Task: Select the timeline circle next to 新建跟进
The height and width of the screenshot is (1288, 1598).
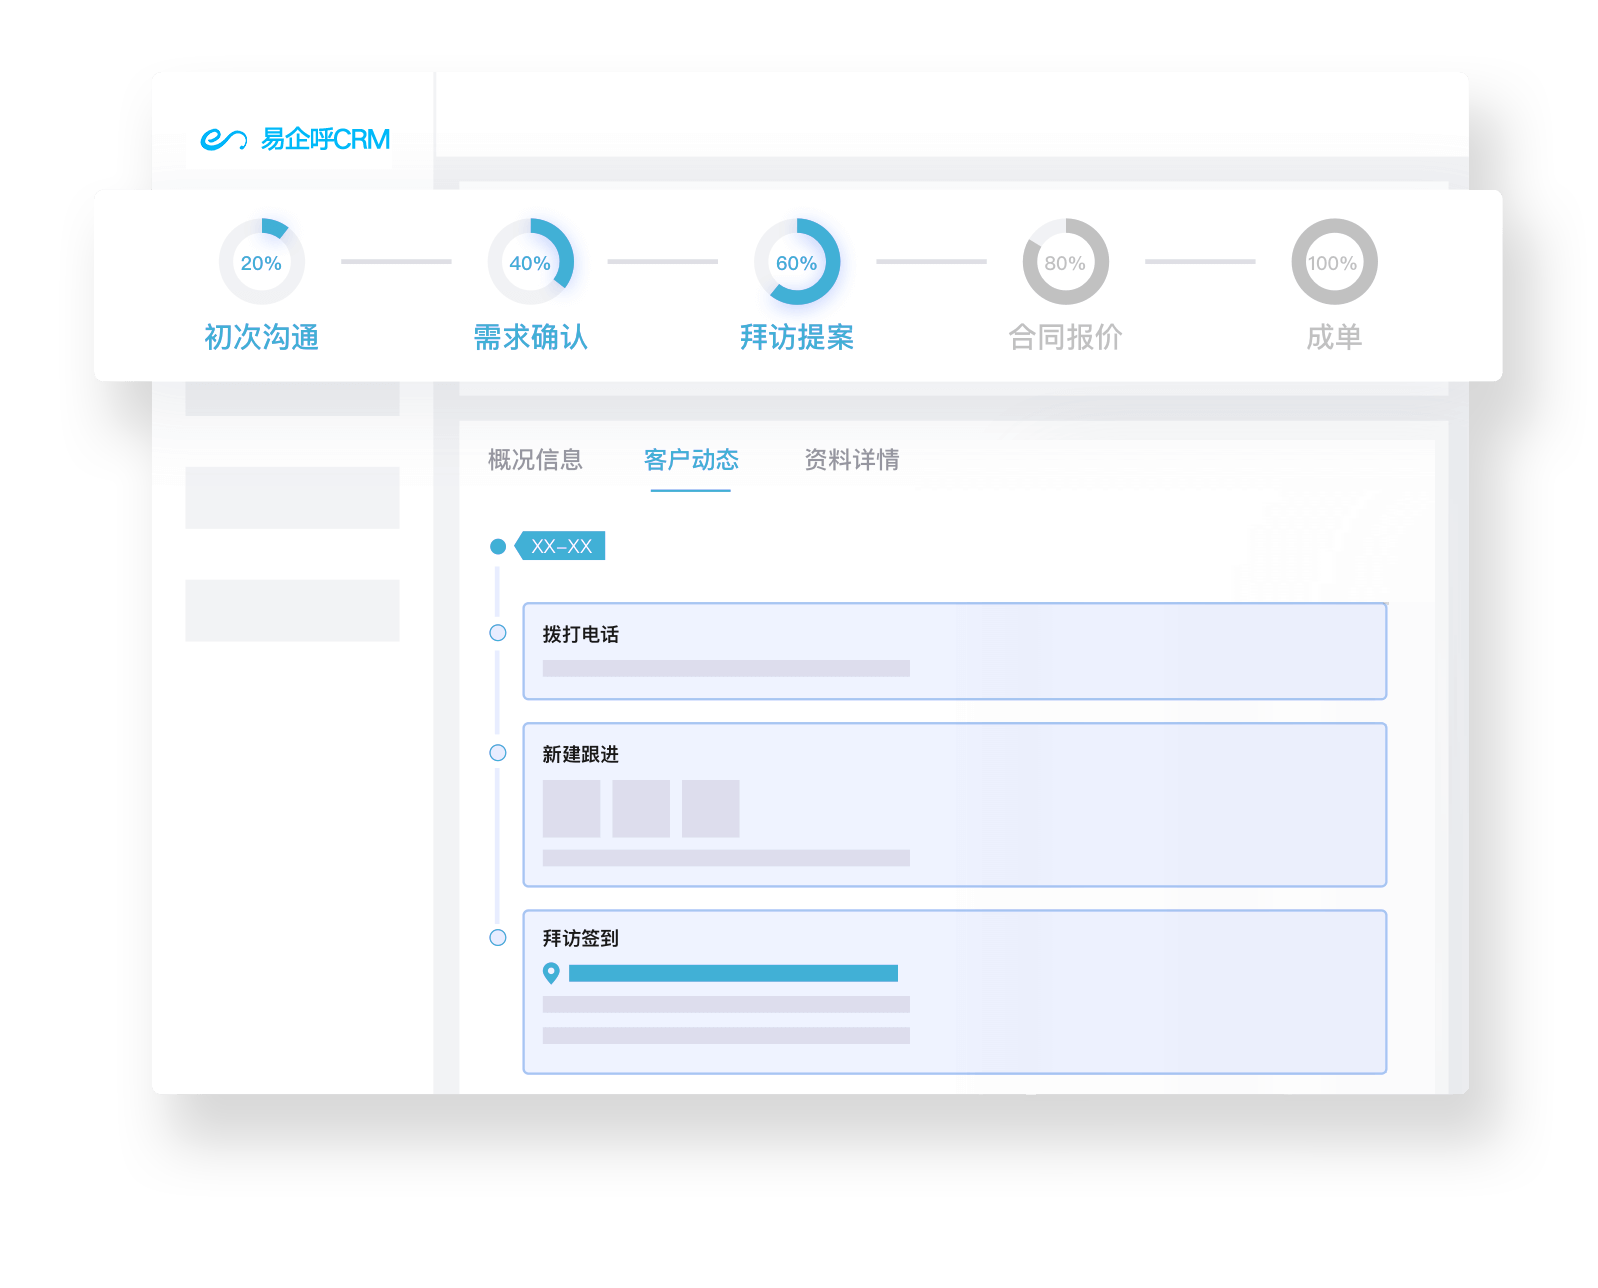Action: coord(498,753)
